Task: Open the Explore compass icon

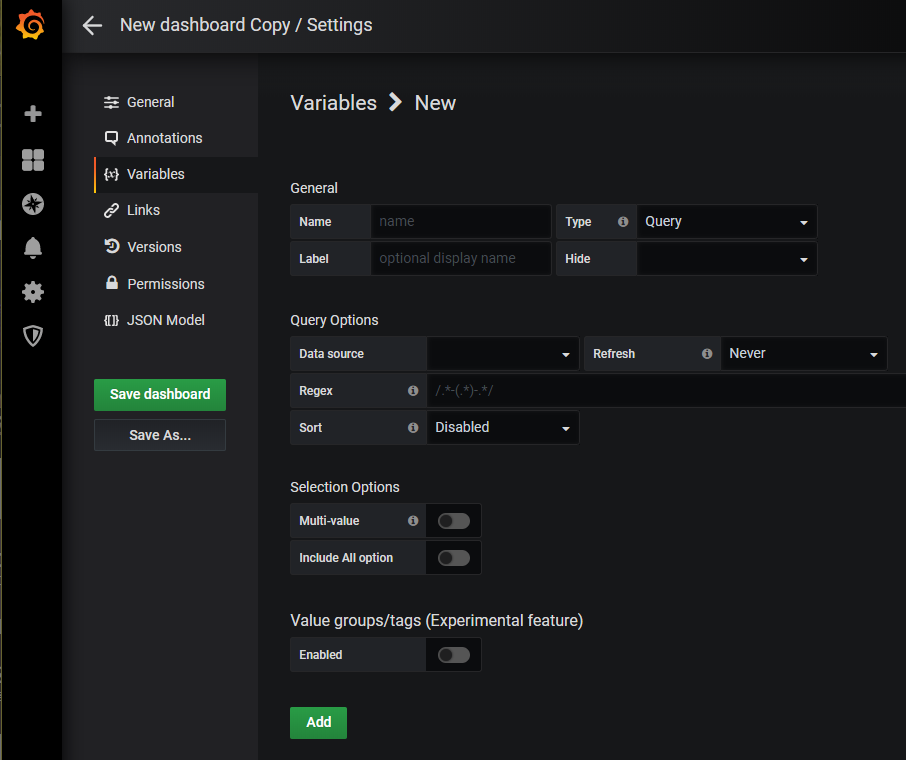Action: [x=33, y=204]
